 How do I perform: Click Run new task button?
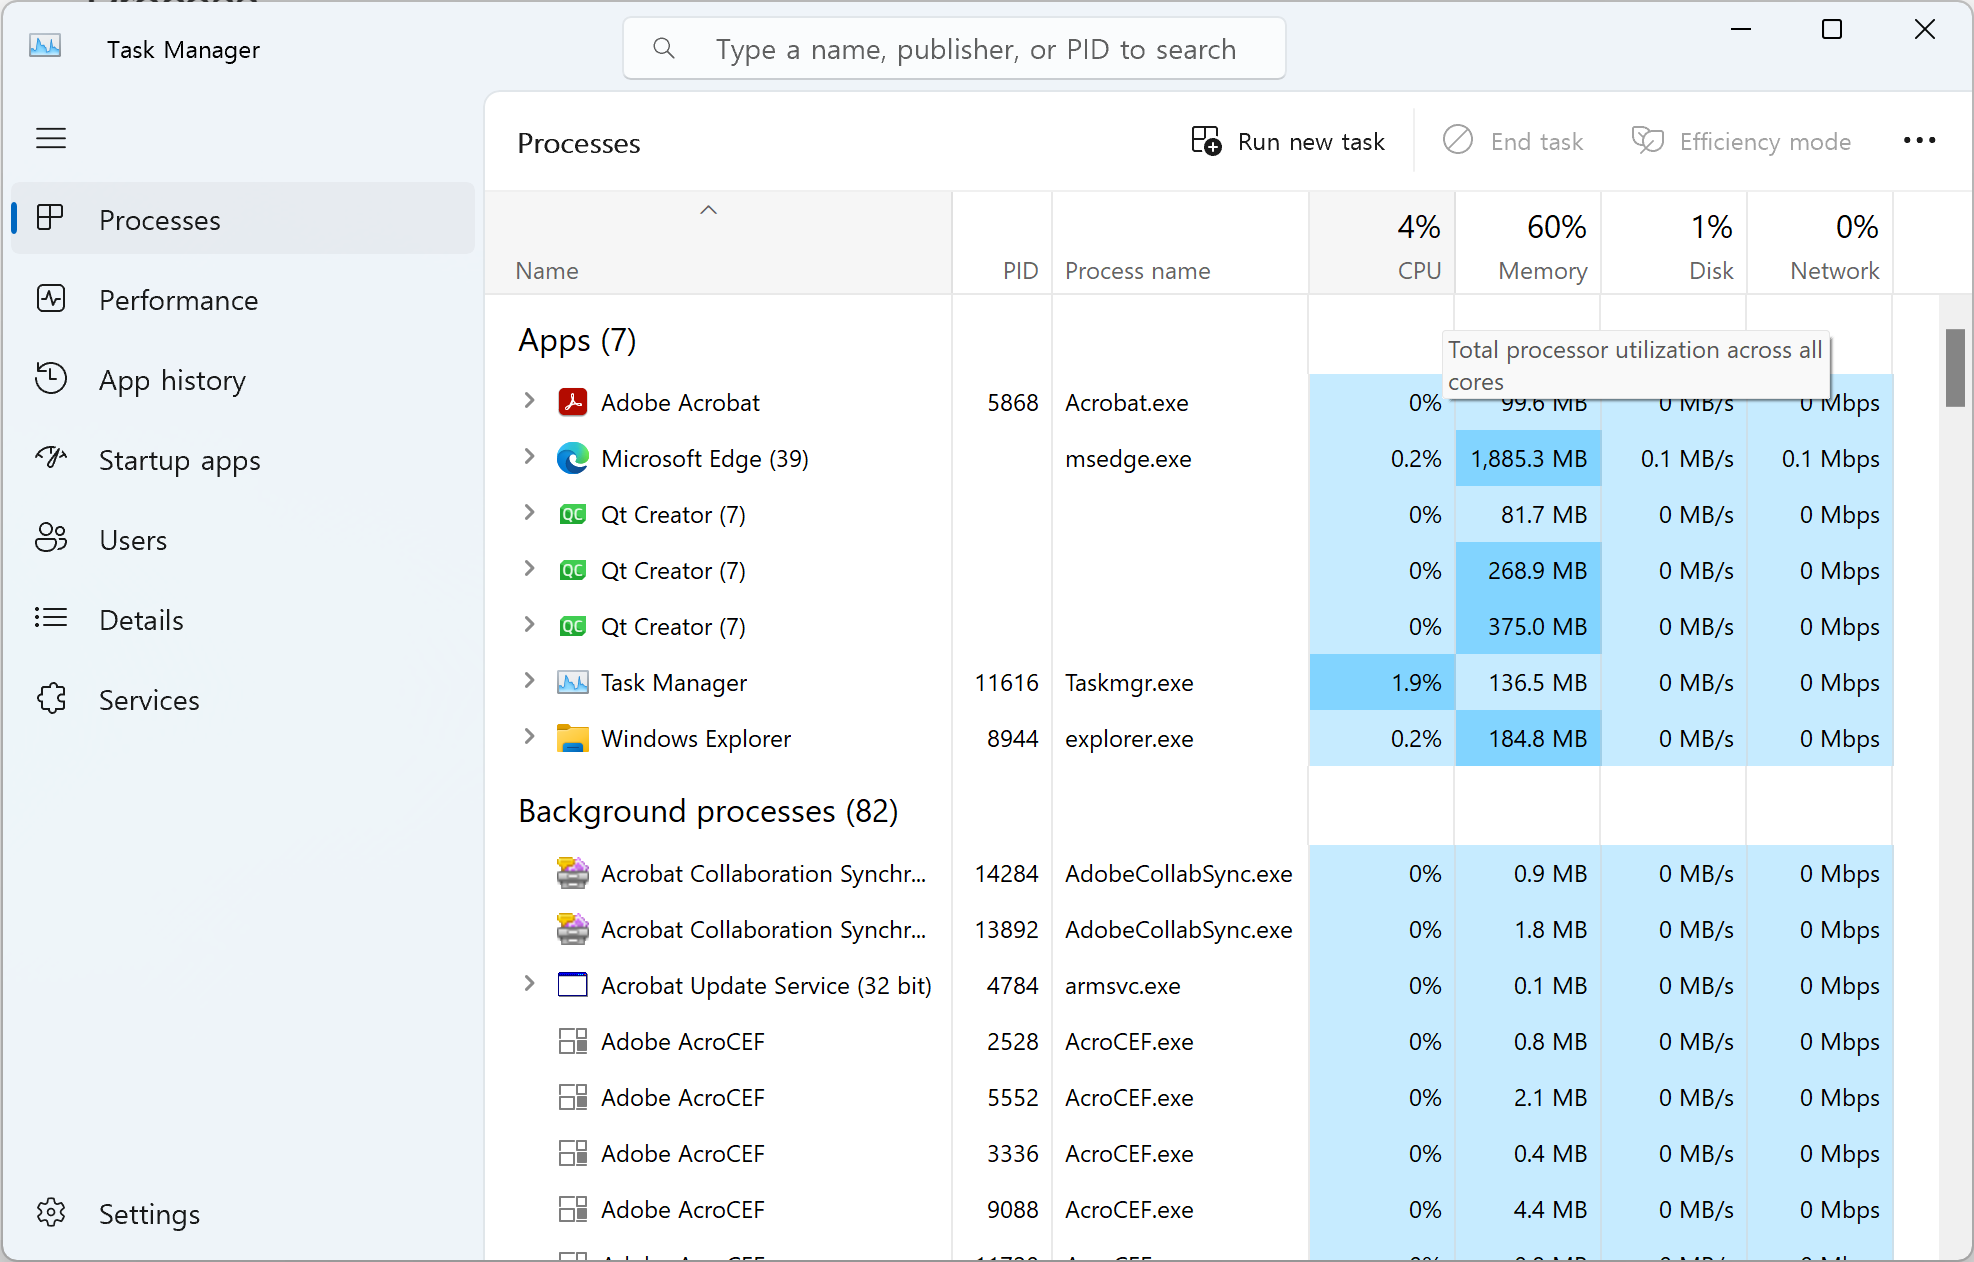pos(1288,142)
